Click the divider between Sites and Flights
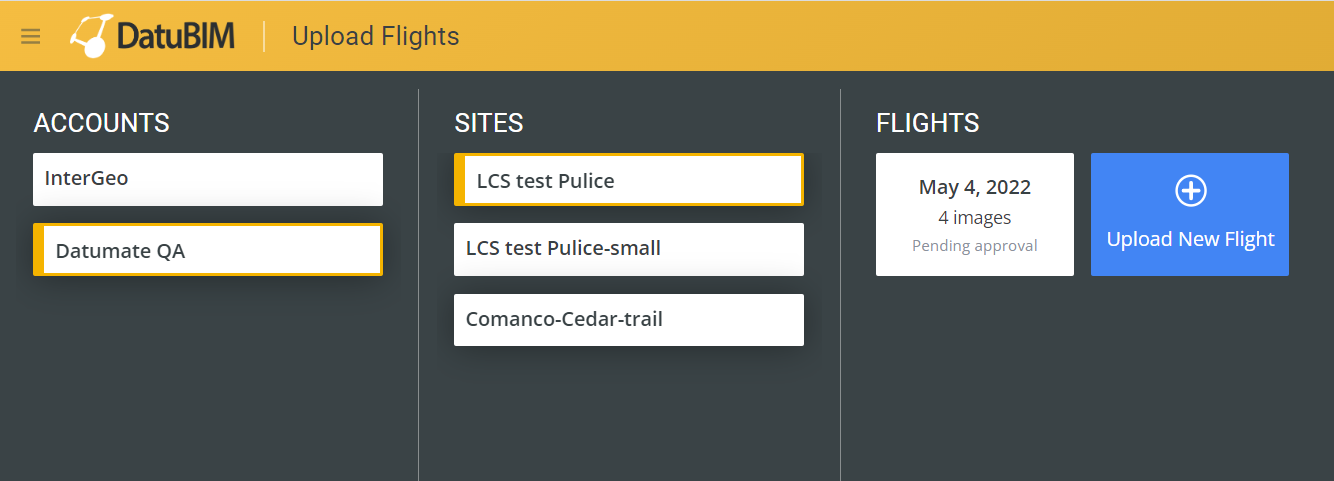The height and width of the screenshot is (481, 1334). 840,285
